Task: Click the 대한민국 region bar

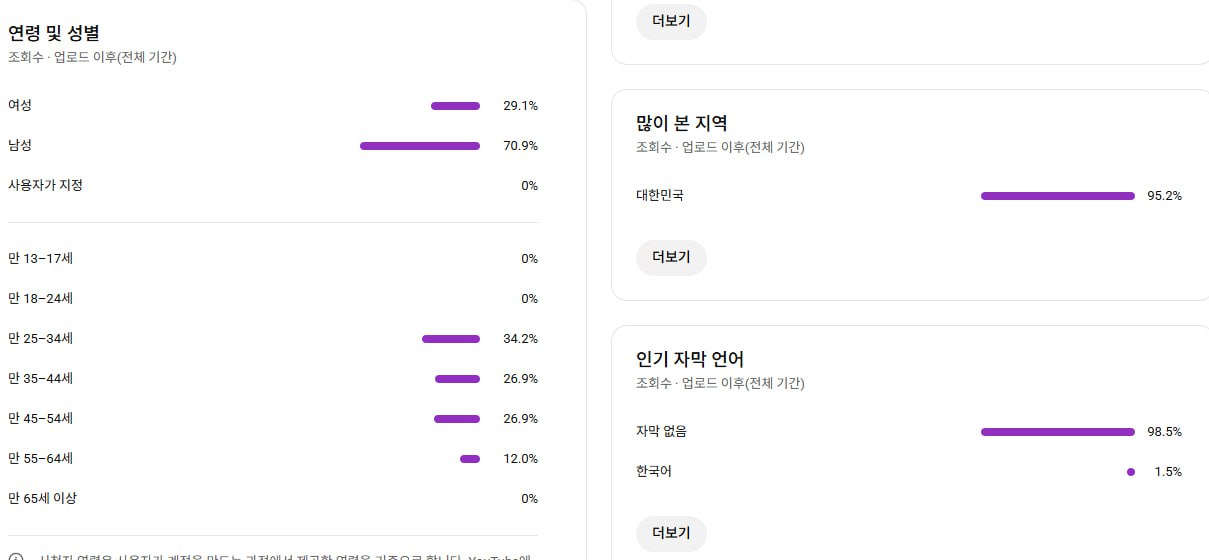Action: [1057, 196]
